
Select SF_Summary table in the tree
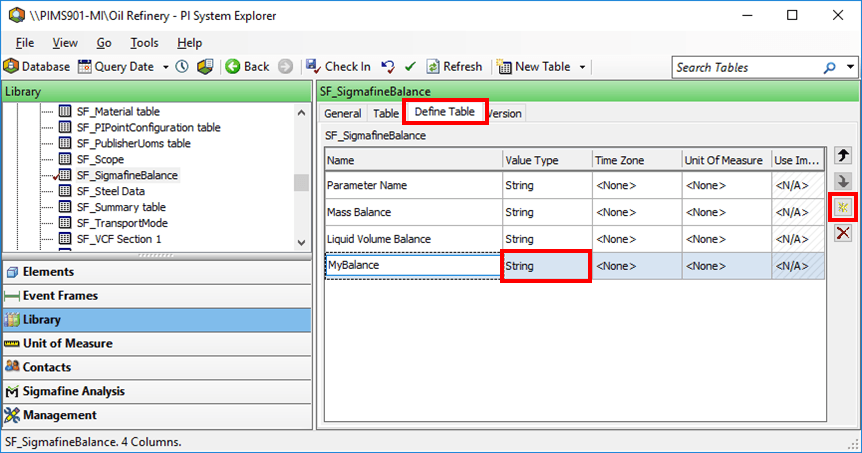(x=121, y=207)
